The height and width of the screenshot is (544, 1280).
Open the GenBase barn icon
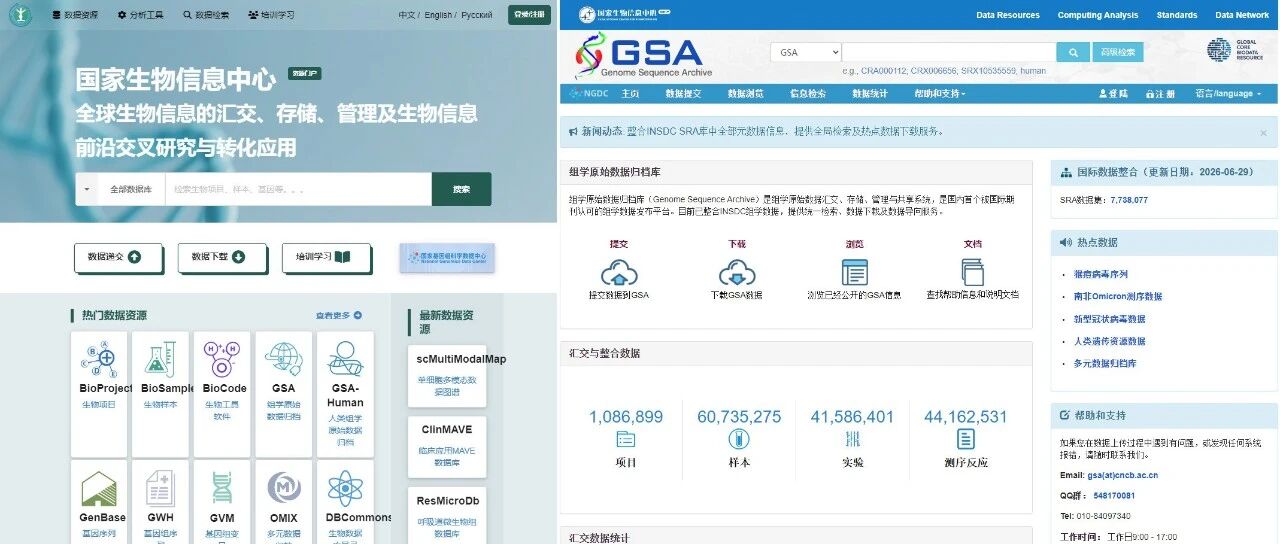click(99, 488)
